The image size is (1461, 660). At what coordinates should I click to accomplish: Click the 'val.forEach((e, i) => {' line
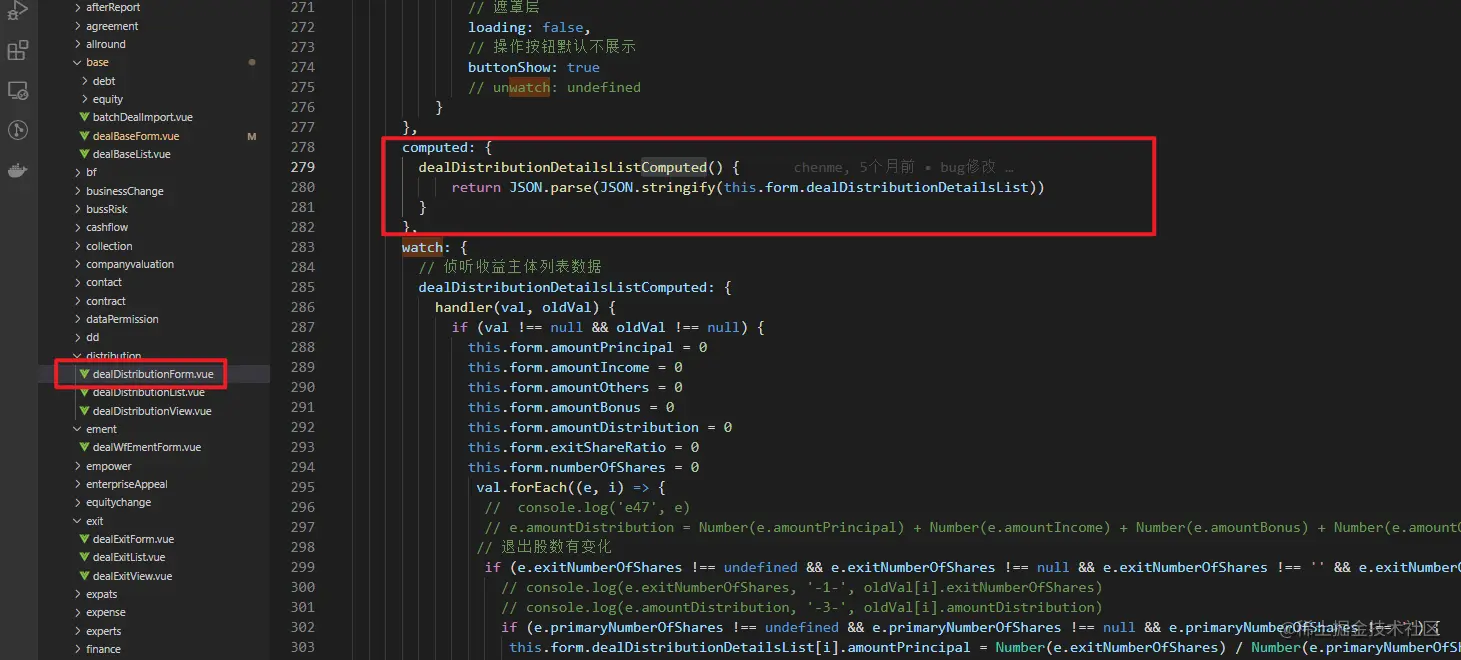coord(571,487)
